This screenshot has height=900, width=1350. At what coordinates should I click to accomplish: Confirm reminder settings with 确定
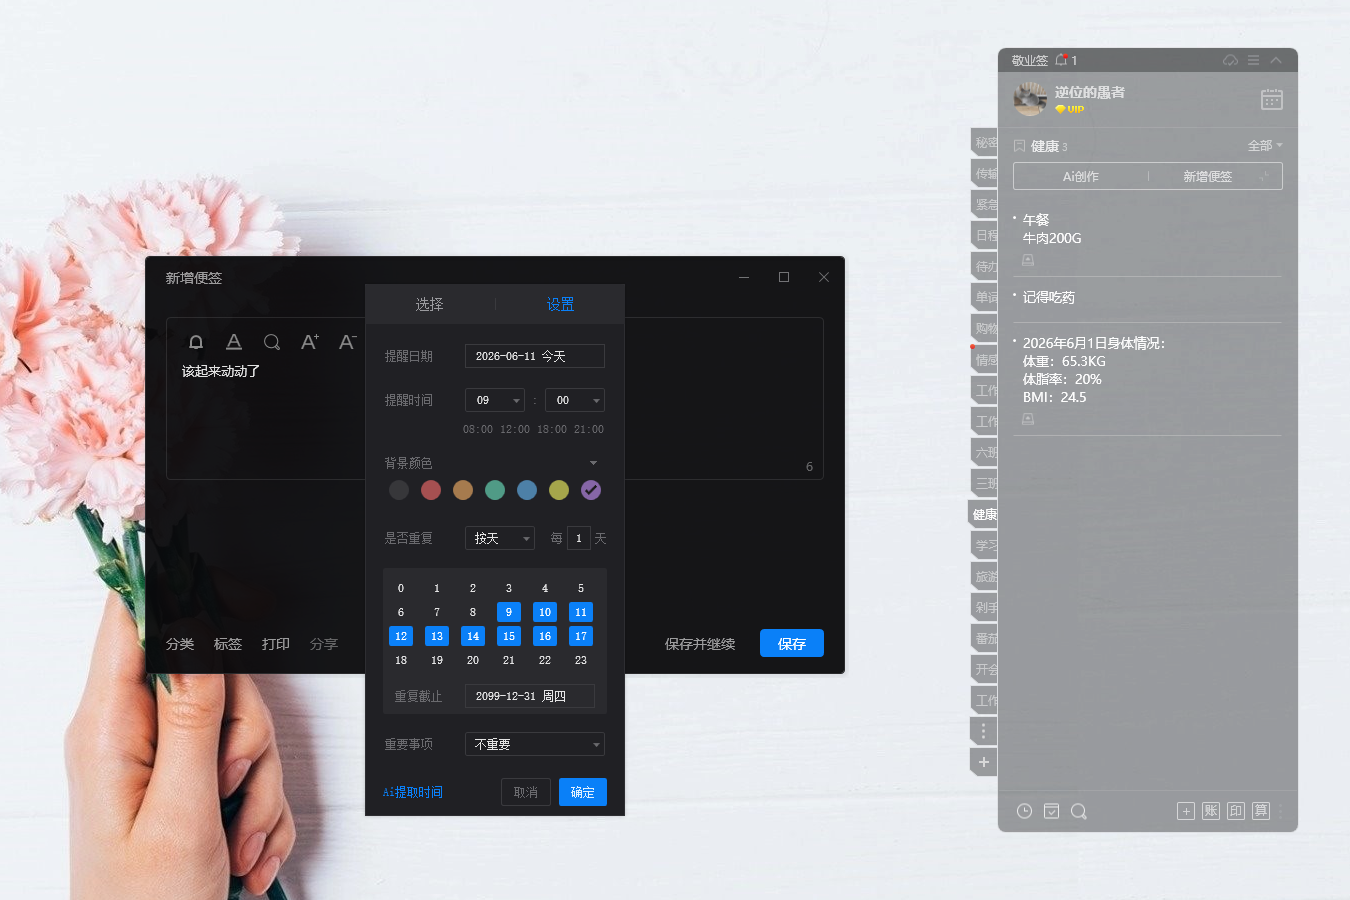[x=583, y=792]
